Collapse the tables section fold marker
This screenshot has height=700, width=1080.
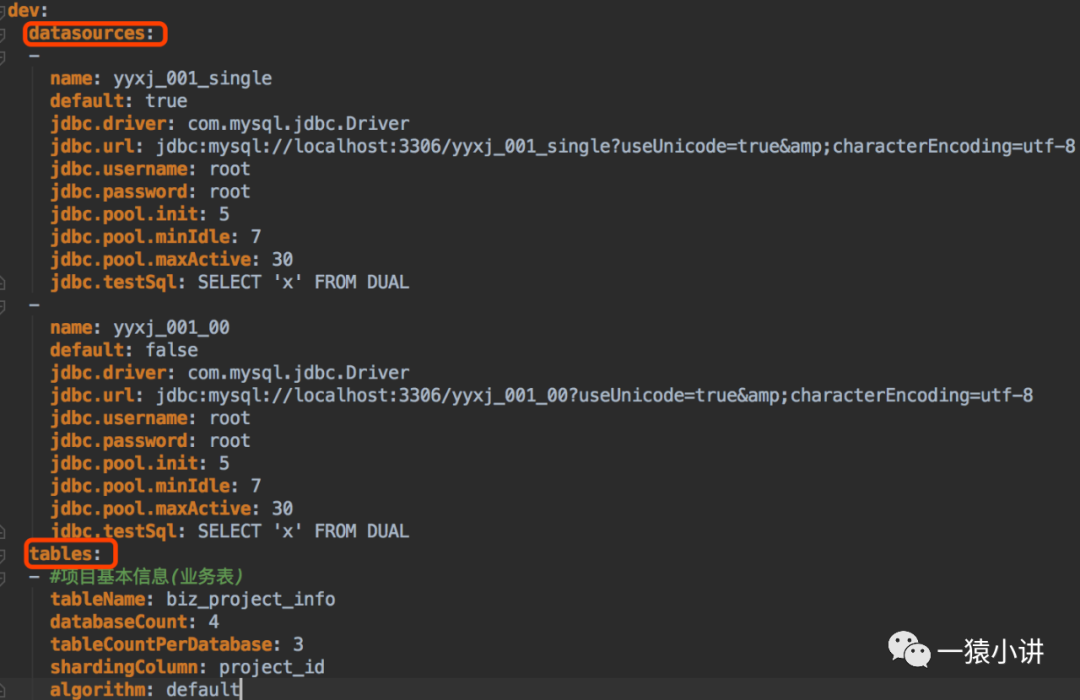tap(3, 555)
